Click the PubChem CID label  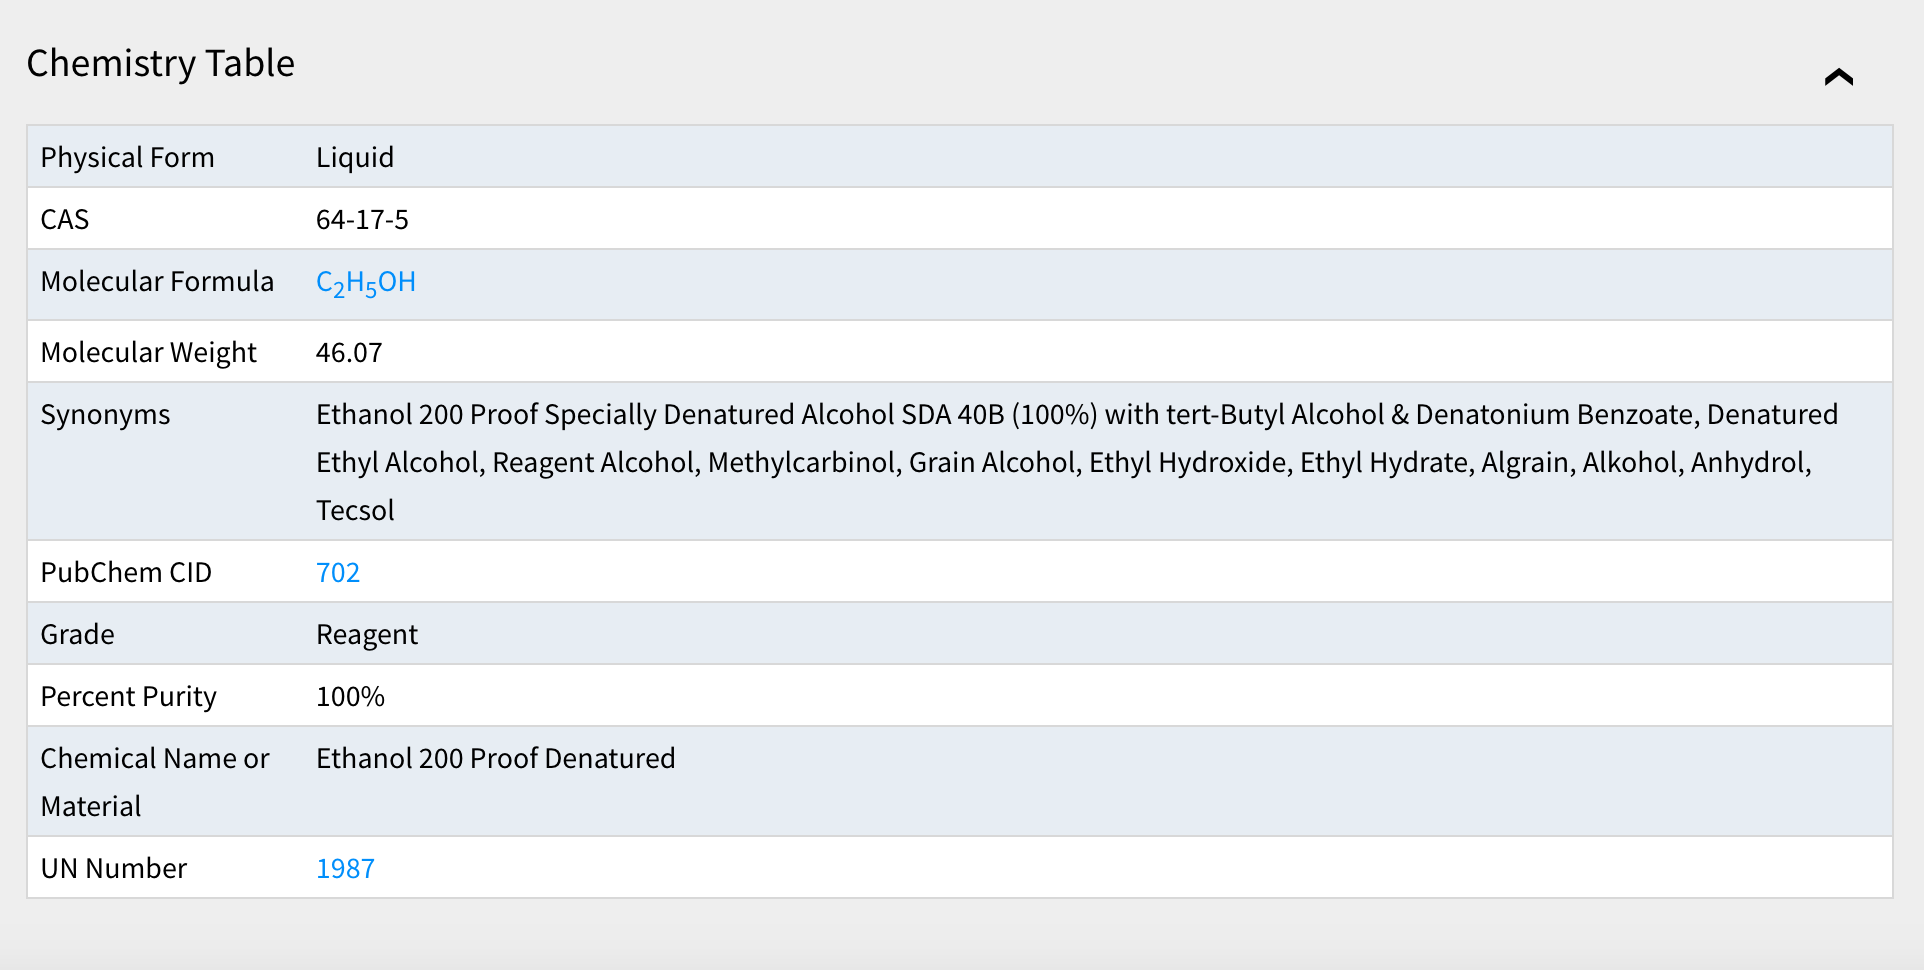(x=126, y=572)
